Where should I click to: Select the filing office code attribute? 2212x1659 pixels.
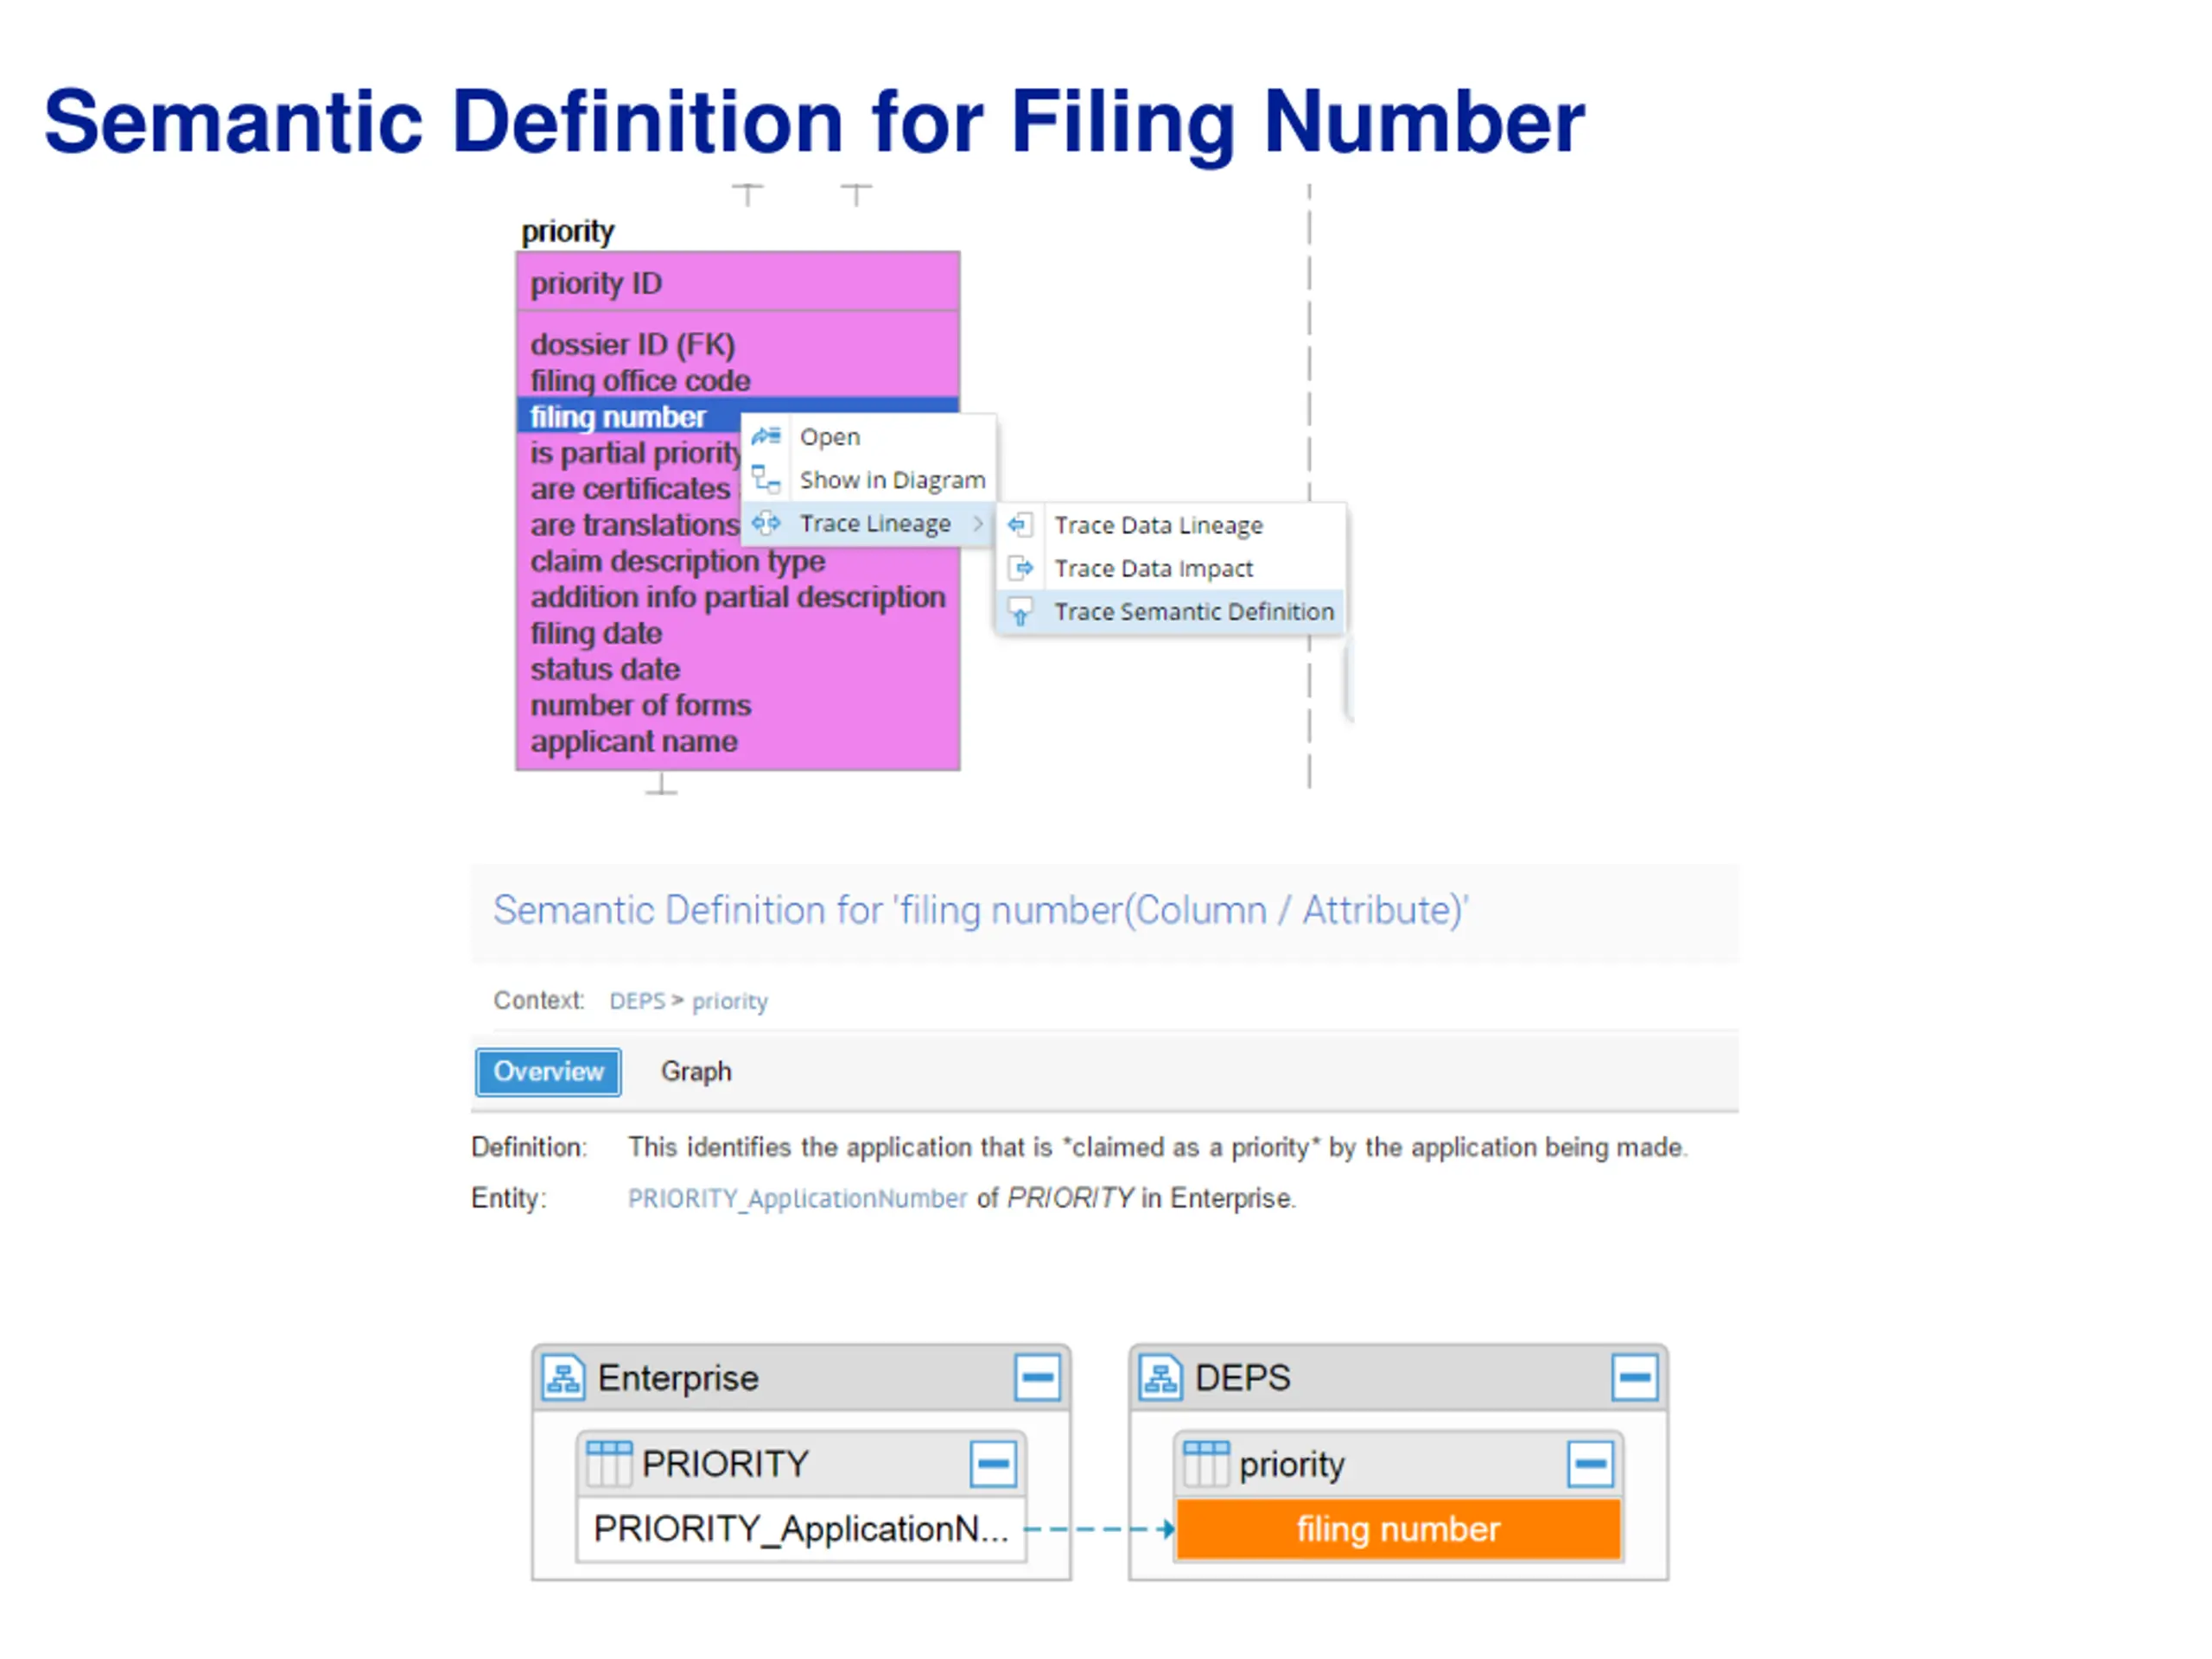click(640, 380)
